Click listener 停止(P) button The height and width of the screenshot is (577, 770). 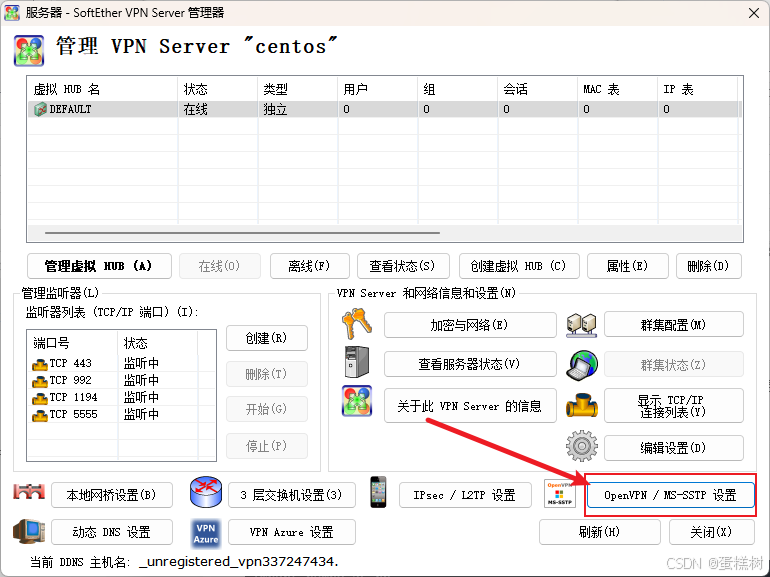(x=267, y=446)
